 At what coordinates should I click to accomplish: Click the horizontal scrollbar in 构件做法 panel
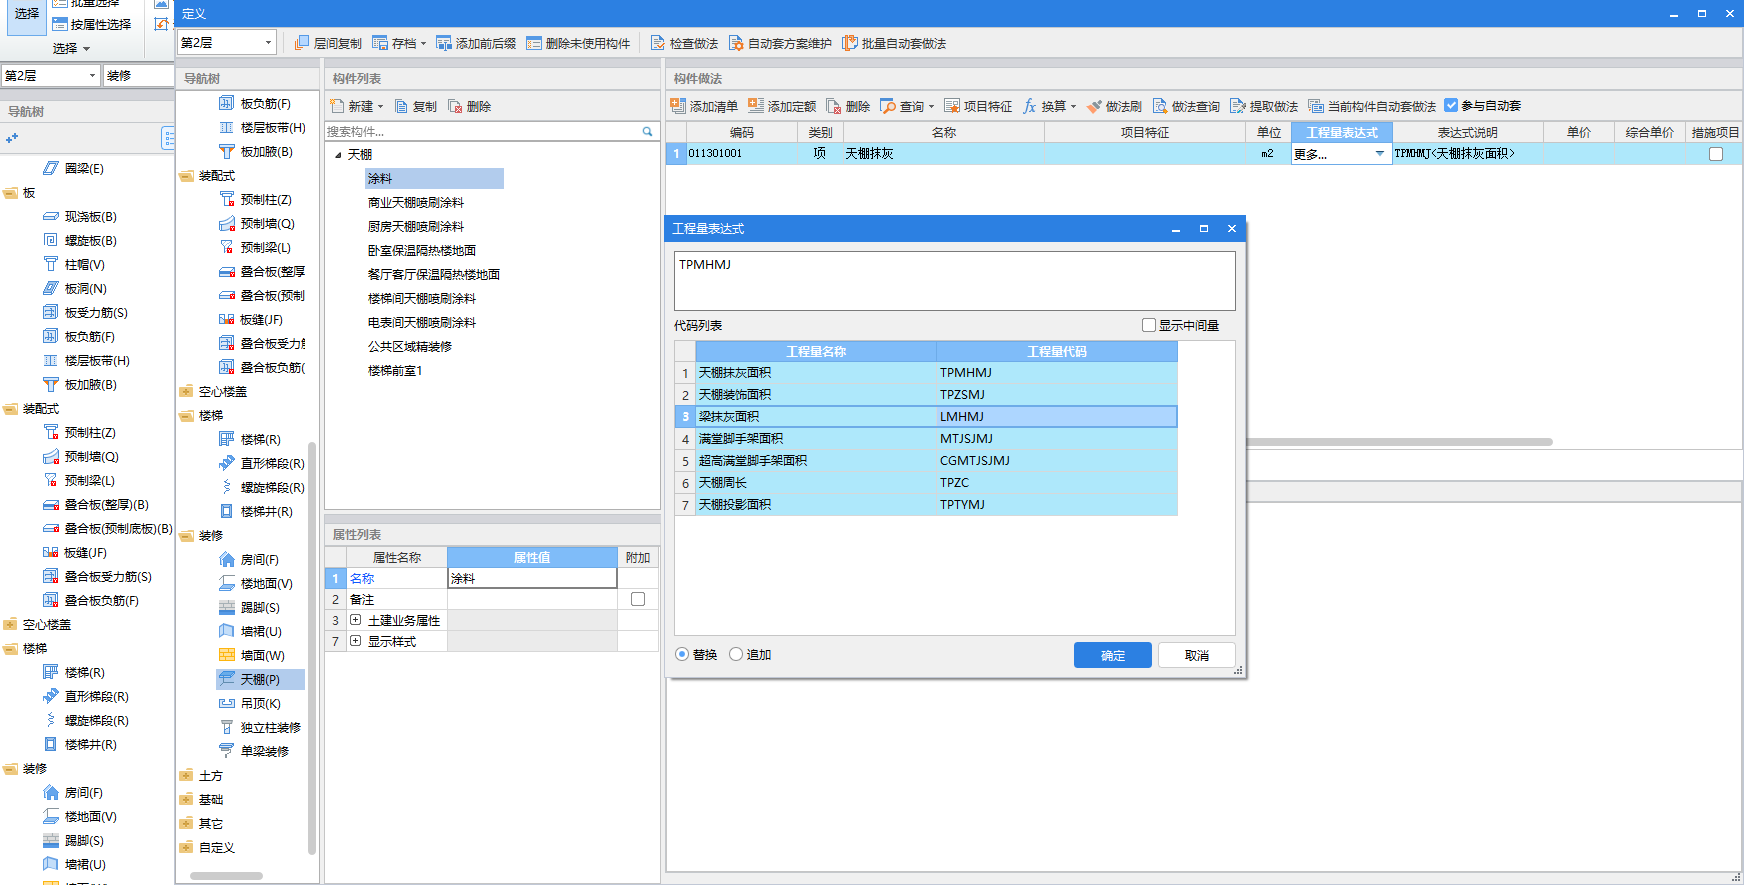tap(1399, 441)
